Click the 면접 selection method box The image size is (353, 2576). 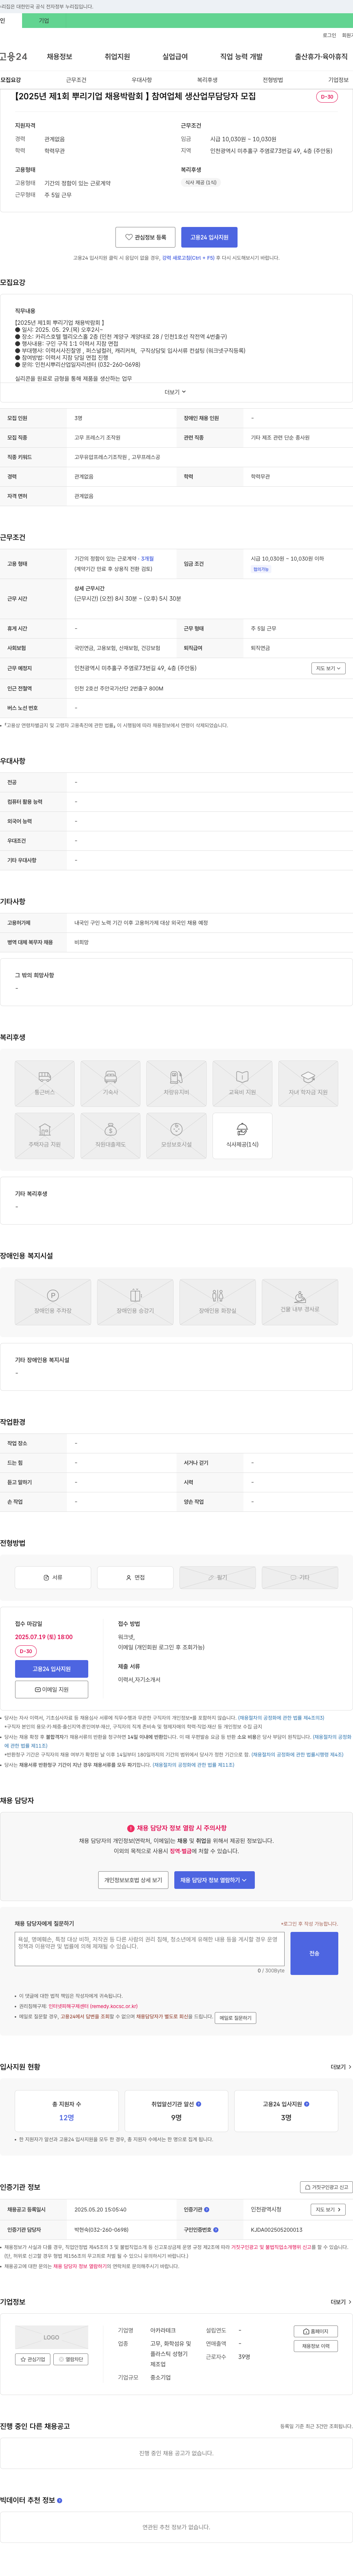pyautogui.click(x=135, y=1577)
